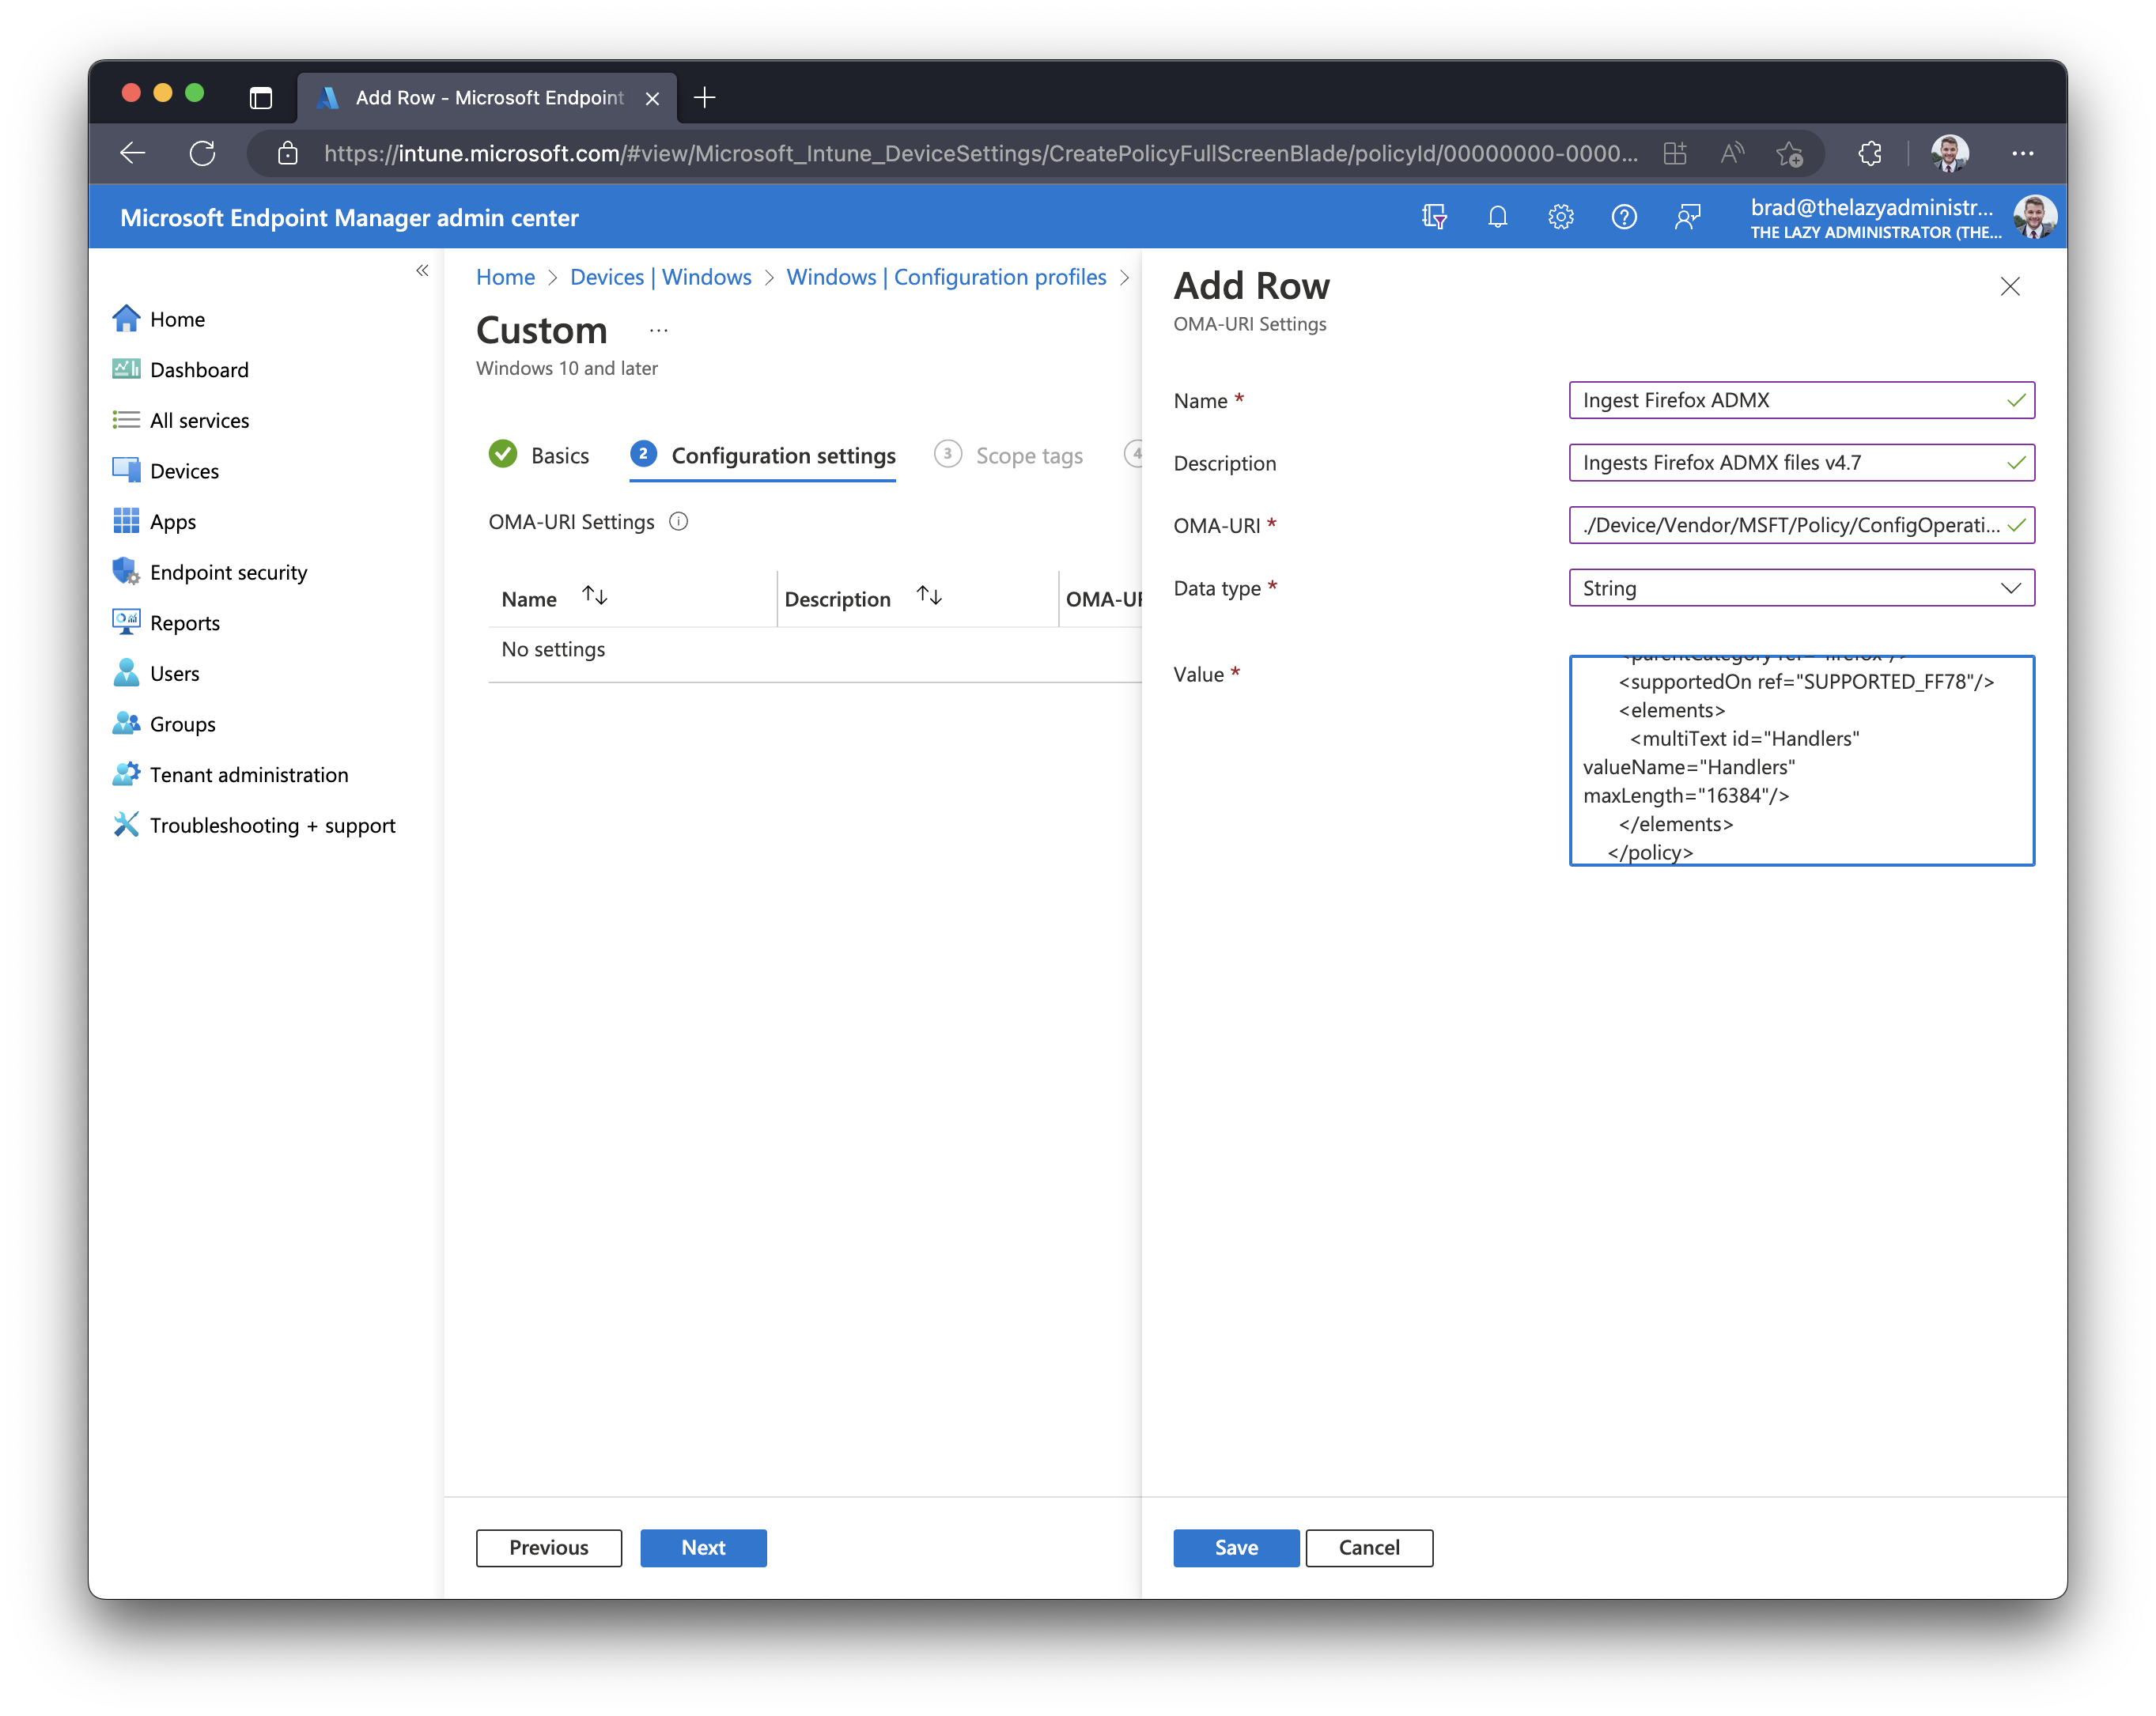Screen dimensions: 2156x1716
Task: Open account menu for brad@thelazyadministr...
Action: (1902, 217)
